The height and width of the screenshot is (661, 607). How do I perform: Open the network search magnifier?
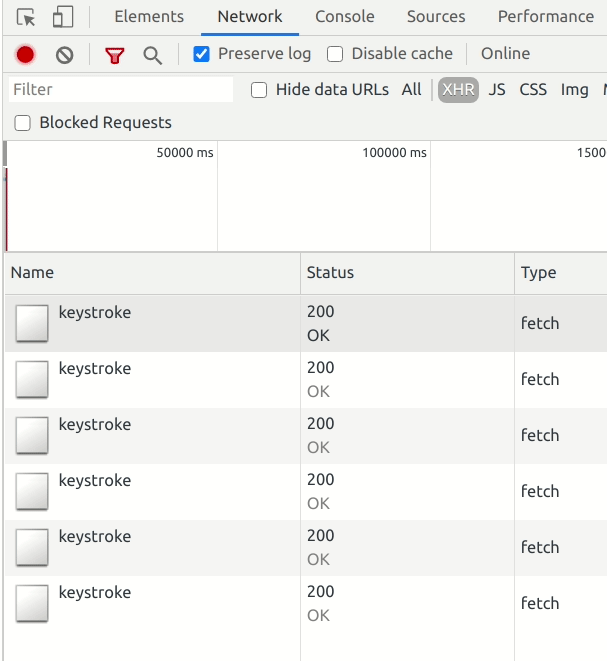(x=152, y=55)
